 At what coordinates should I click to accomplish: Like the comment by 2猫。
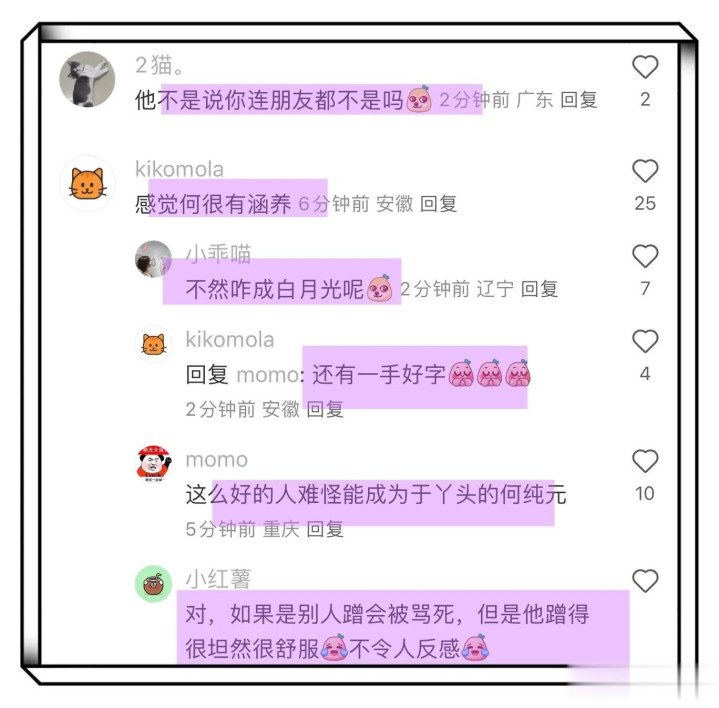click(645, 66)
